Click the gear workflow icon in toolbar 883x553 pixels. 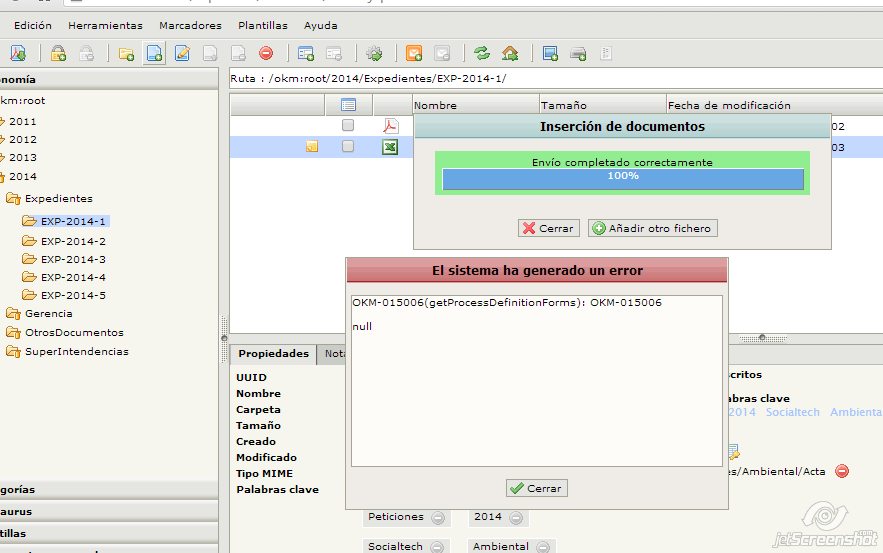(374, 54)
